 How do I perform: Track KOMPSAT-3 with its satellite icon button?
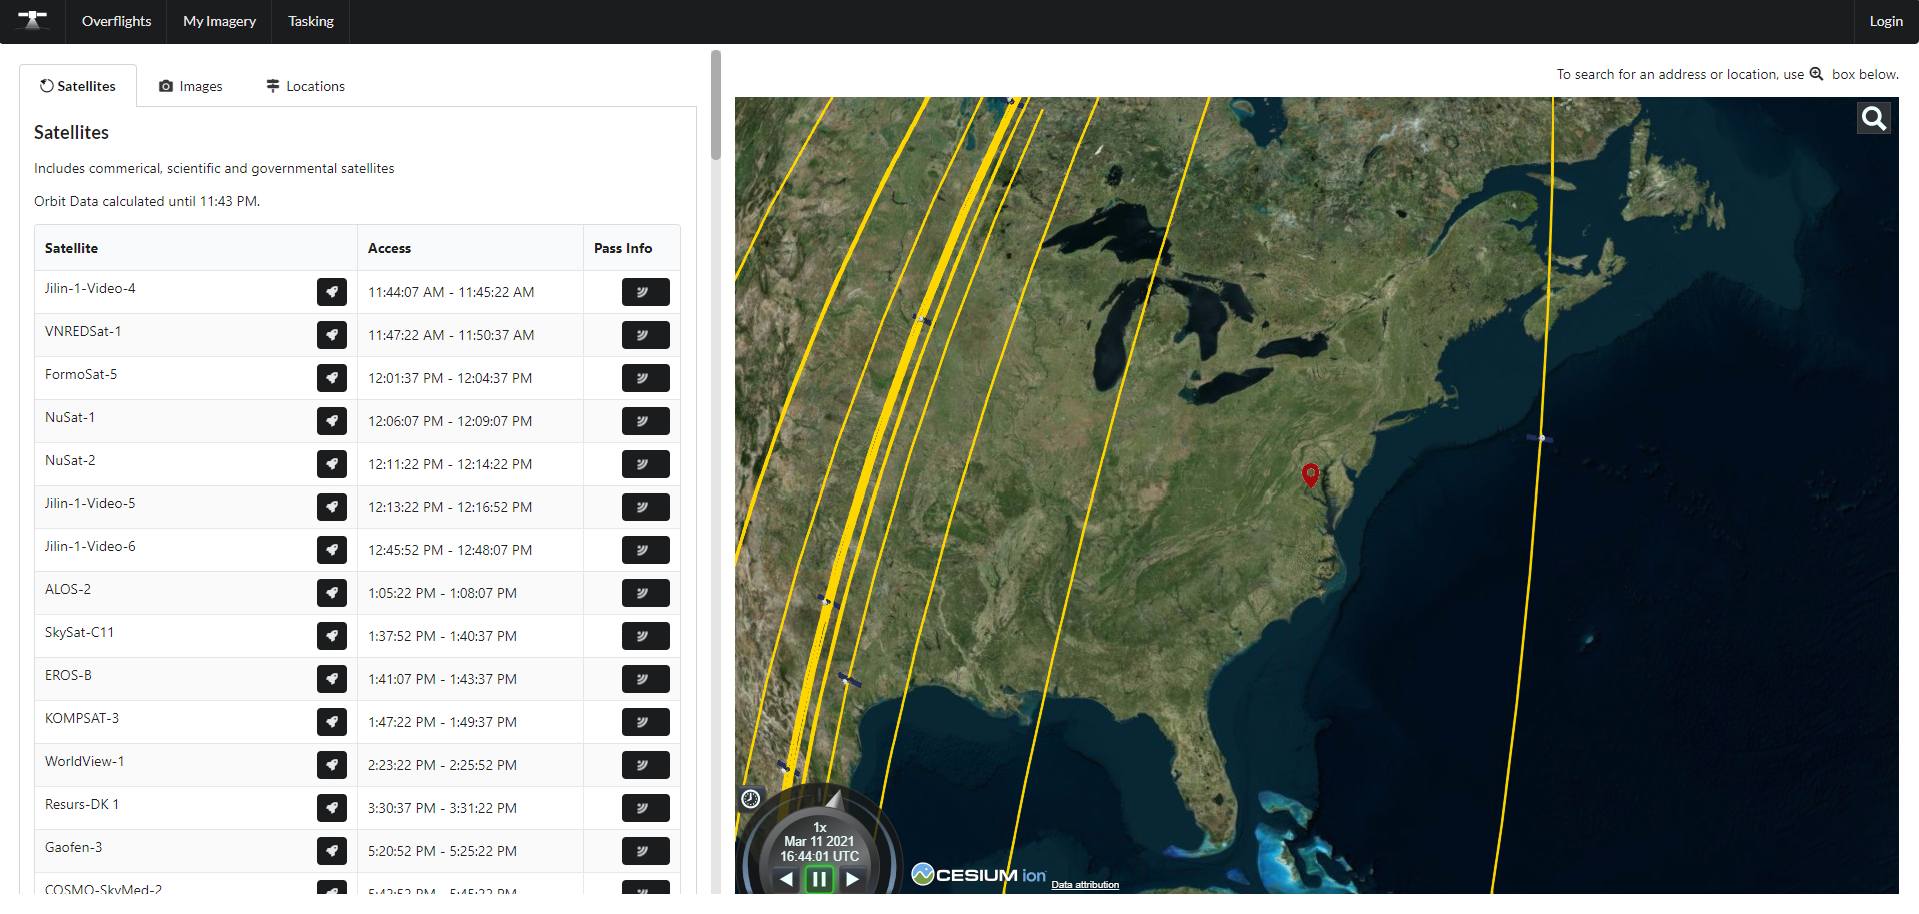332,722
